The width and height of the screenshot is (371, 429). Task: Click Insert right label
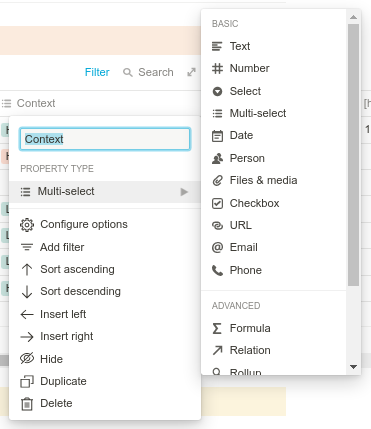click(67, 336)
